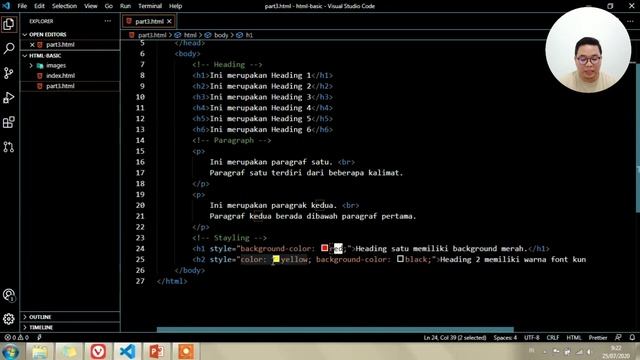Open the Extensions view icon

[x=9, y=122]
